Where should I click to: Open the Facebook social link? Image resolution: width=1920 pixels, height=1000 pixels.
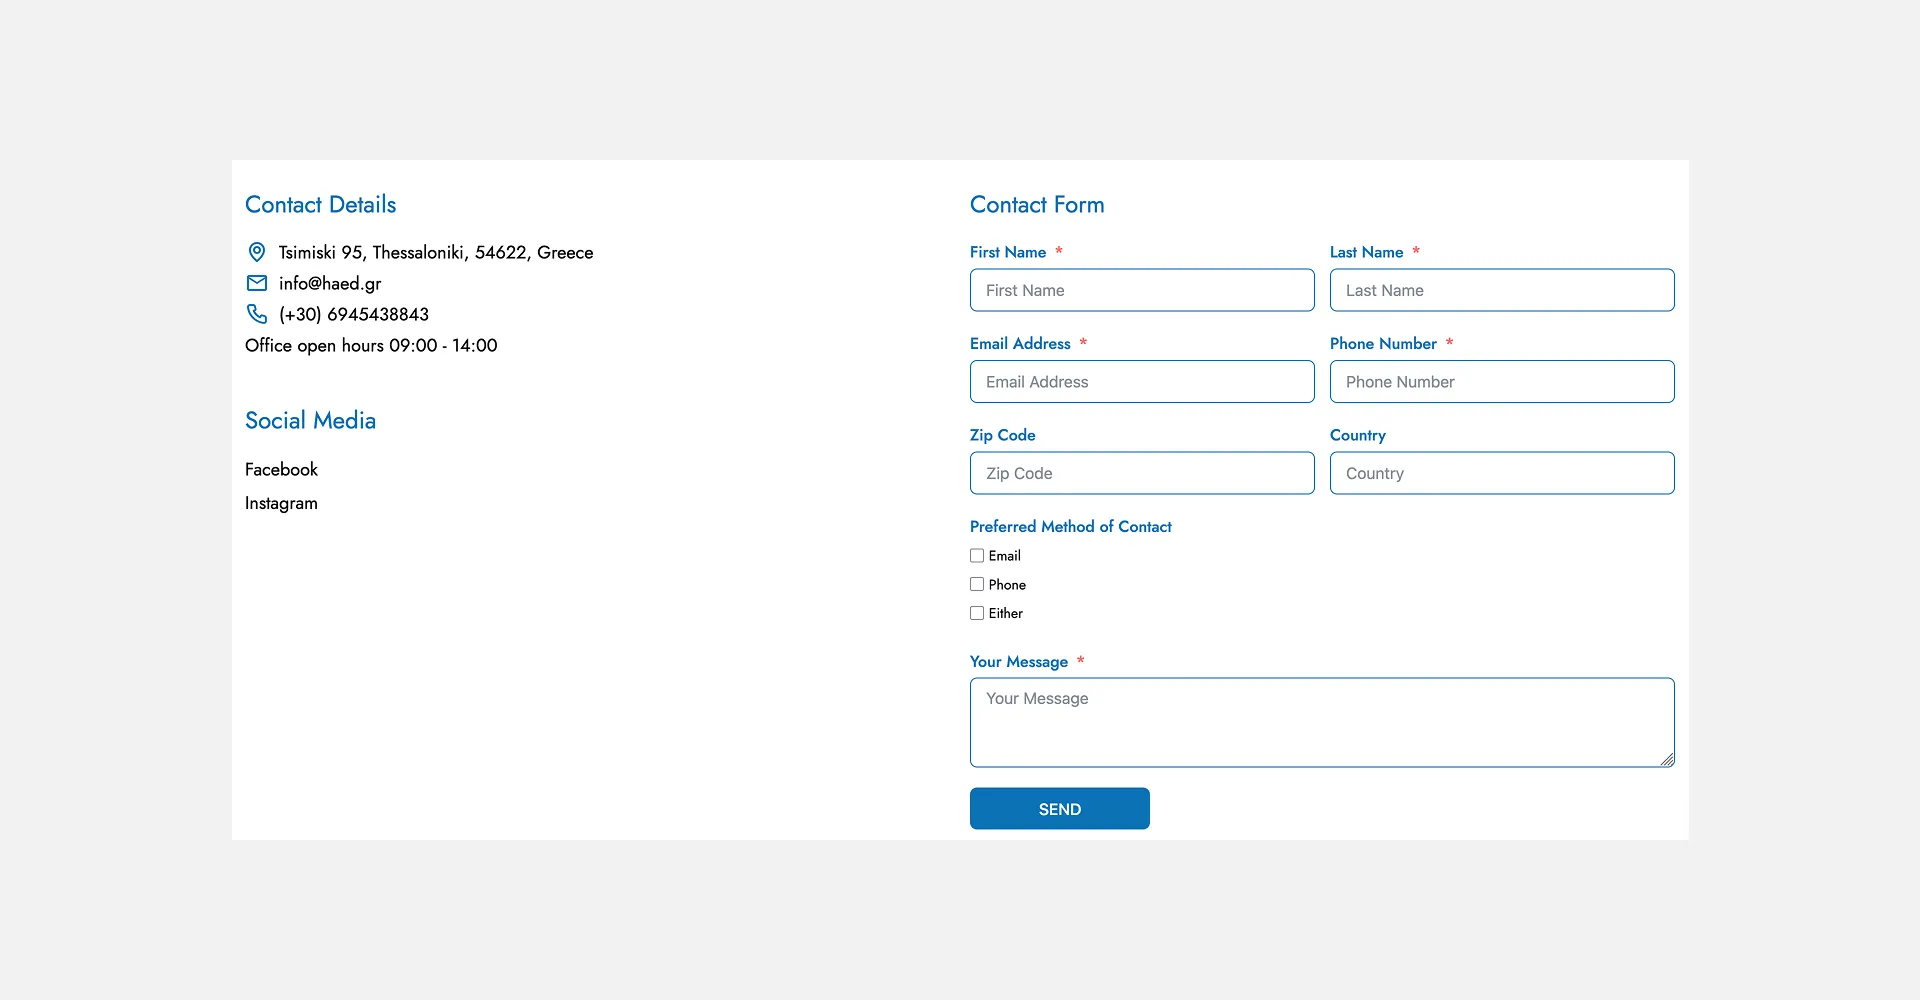click(x=281, y=469)
